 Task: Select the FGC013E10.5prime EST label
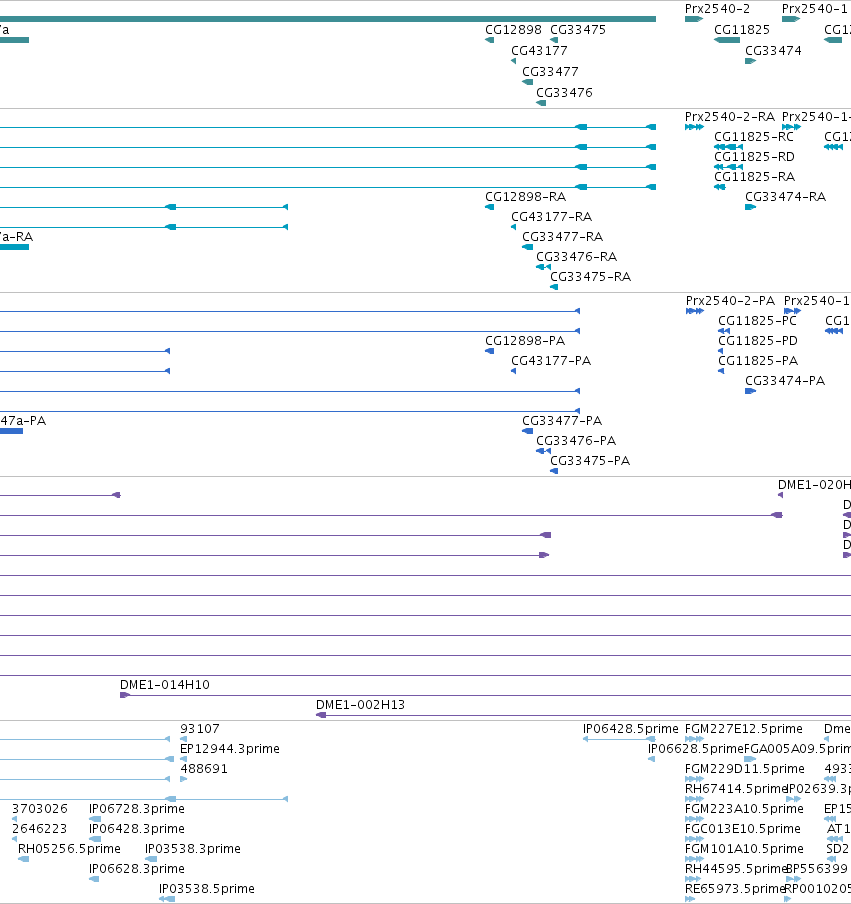pos(743,828)
